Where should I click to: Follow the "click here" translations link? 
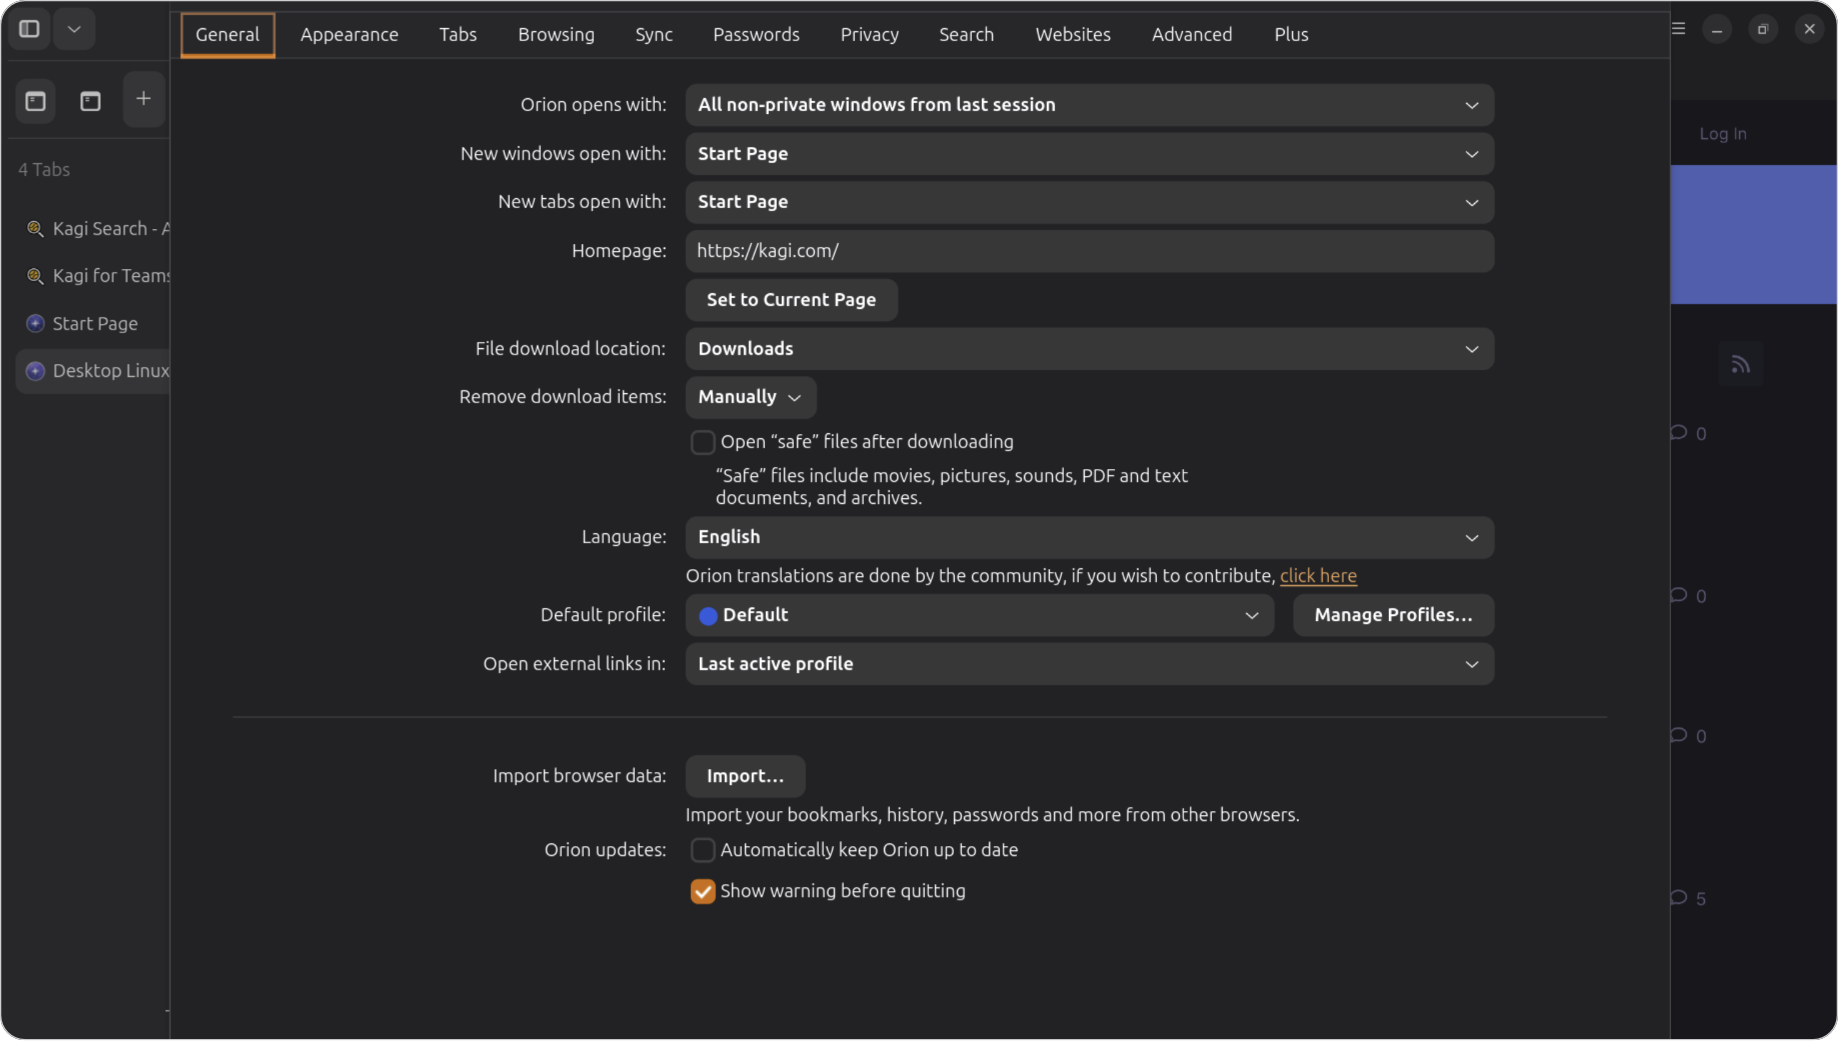[1318, 576]
